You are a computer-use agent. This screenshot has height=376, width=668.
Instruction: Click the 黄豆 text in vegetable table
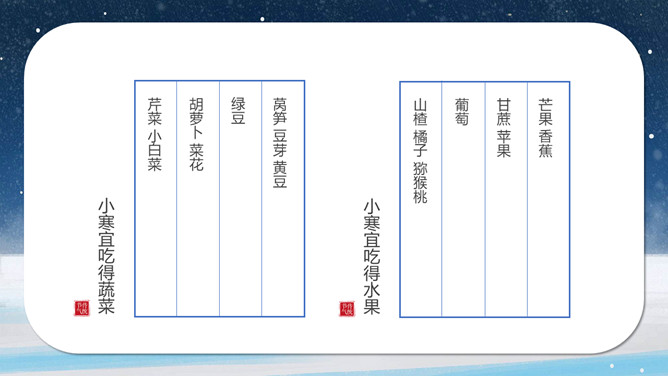(280, 175)
